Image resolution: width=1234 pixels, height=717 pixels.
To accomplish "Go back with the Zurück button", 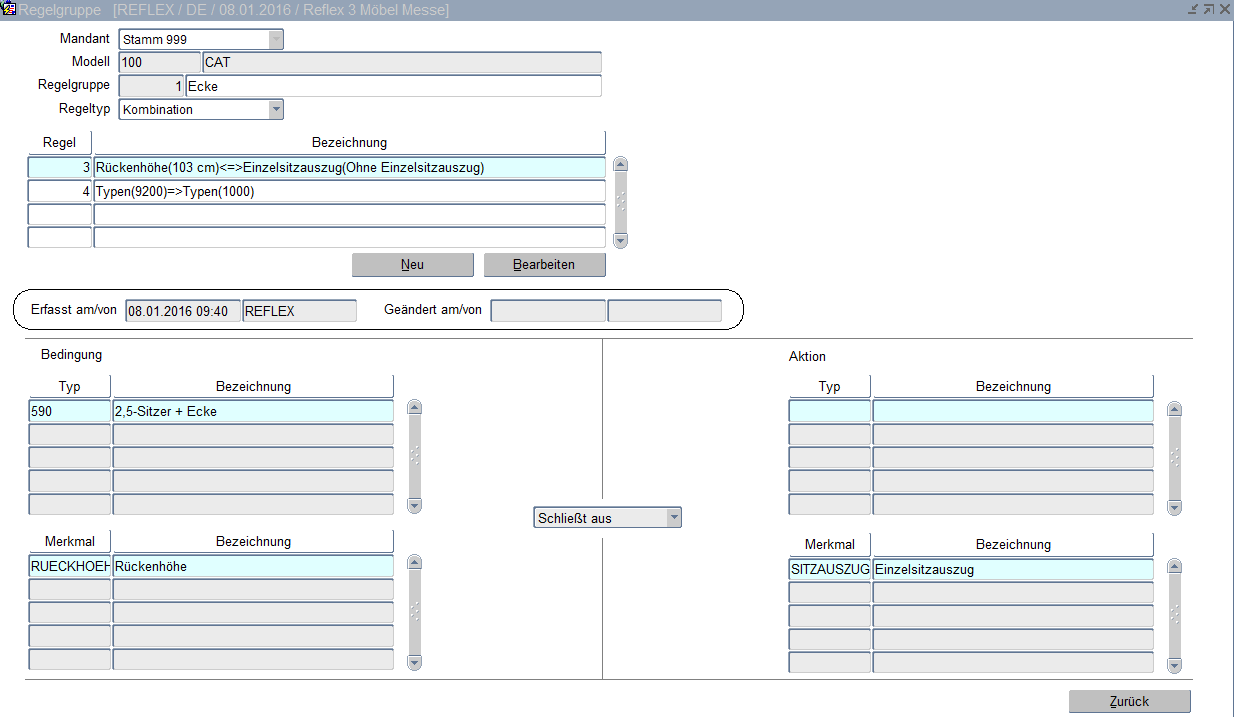I will [x=1129, y=702].
